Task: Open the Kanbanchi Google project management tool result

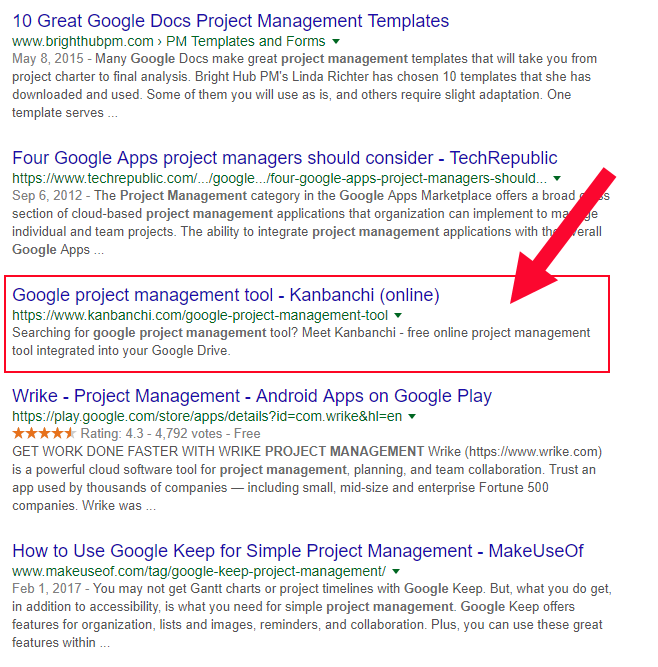Action: (226, 295)
